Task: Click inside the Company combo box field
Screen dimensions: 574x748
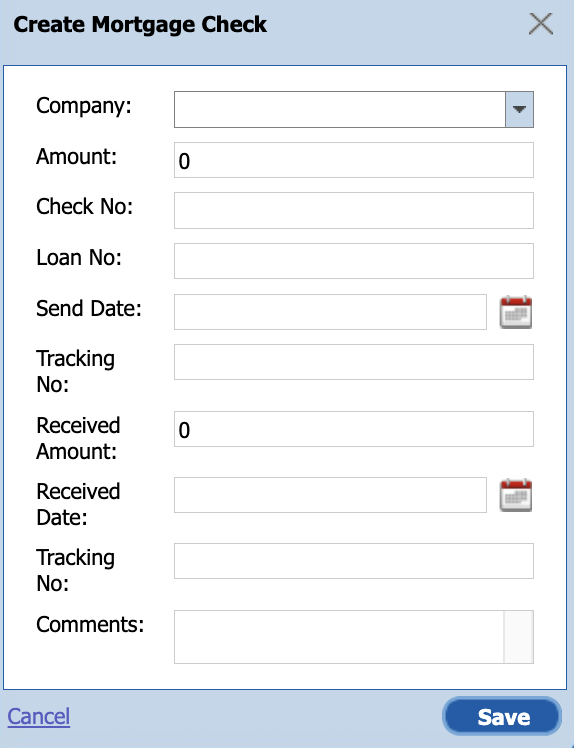Action: click(x=340, y=110)
